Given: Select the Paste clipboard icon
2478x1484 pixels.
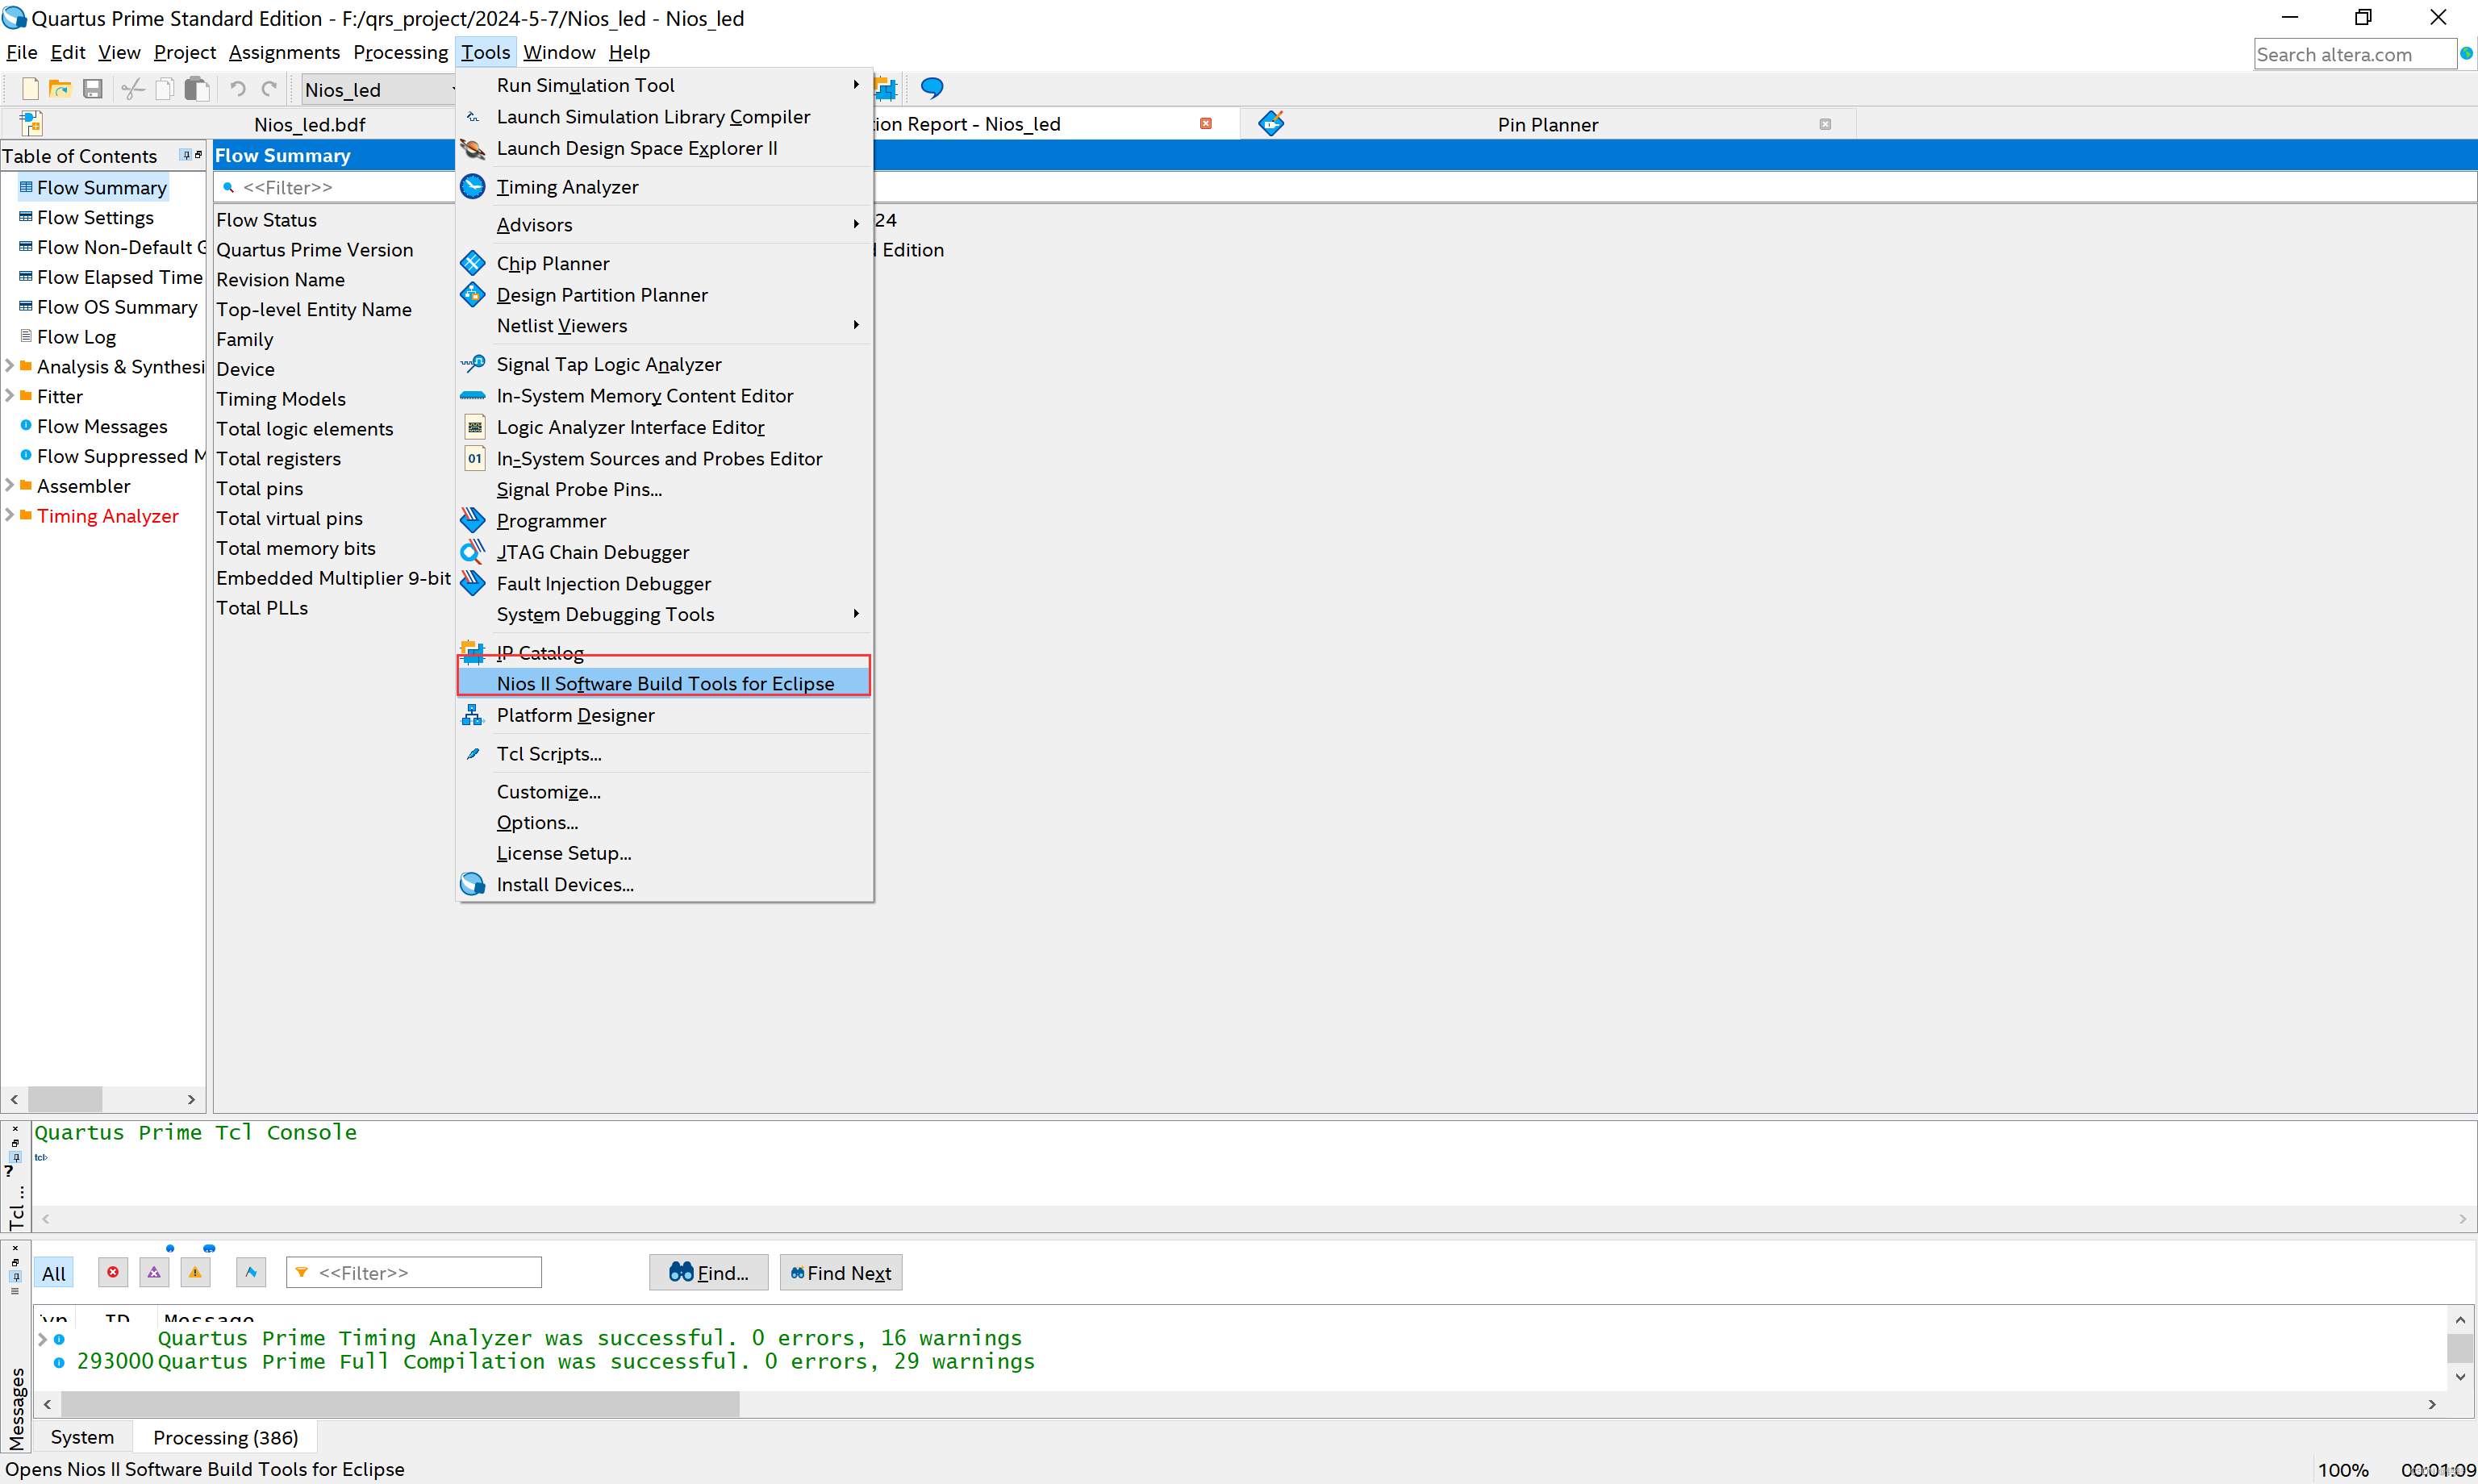Looking at the screenshot, I should pyautogui.click(x=197, y=89).
